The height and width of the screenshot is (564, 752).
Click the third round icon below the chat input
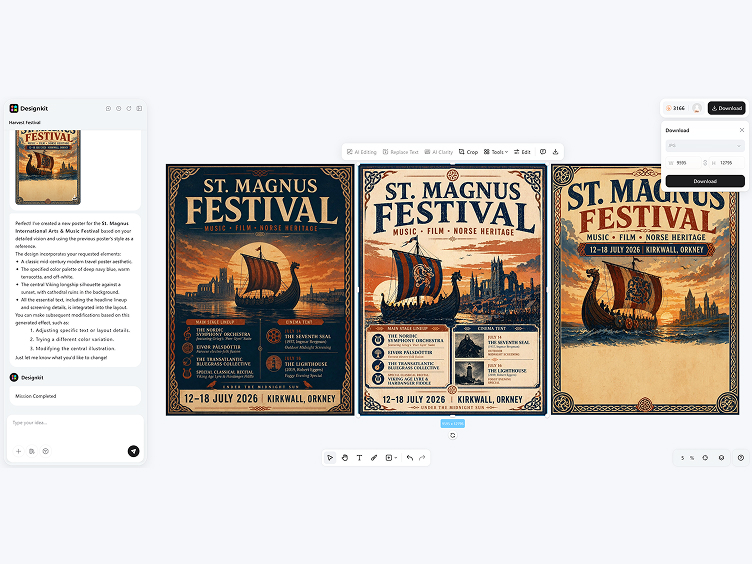coord(46,451)
